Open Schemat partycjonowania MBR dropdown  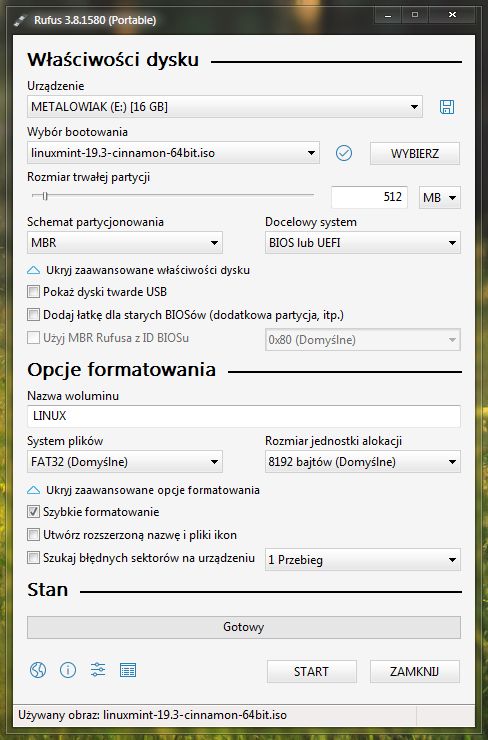125,243
